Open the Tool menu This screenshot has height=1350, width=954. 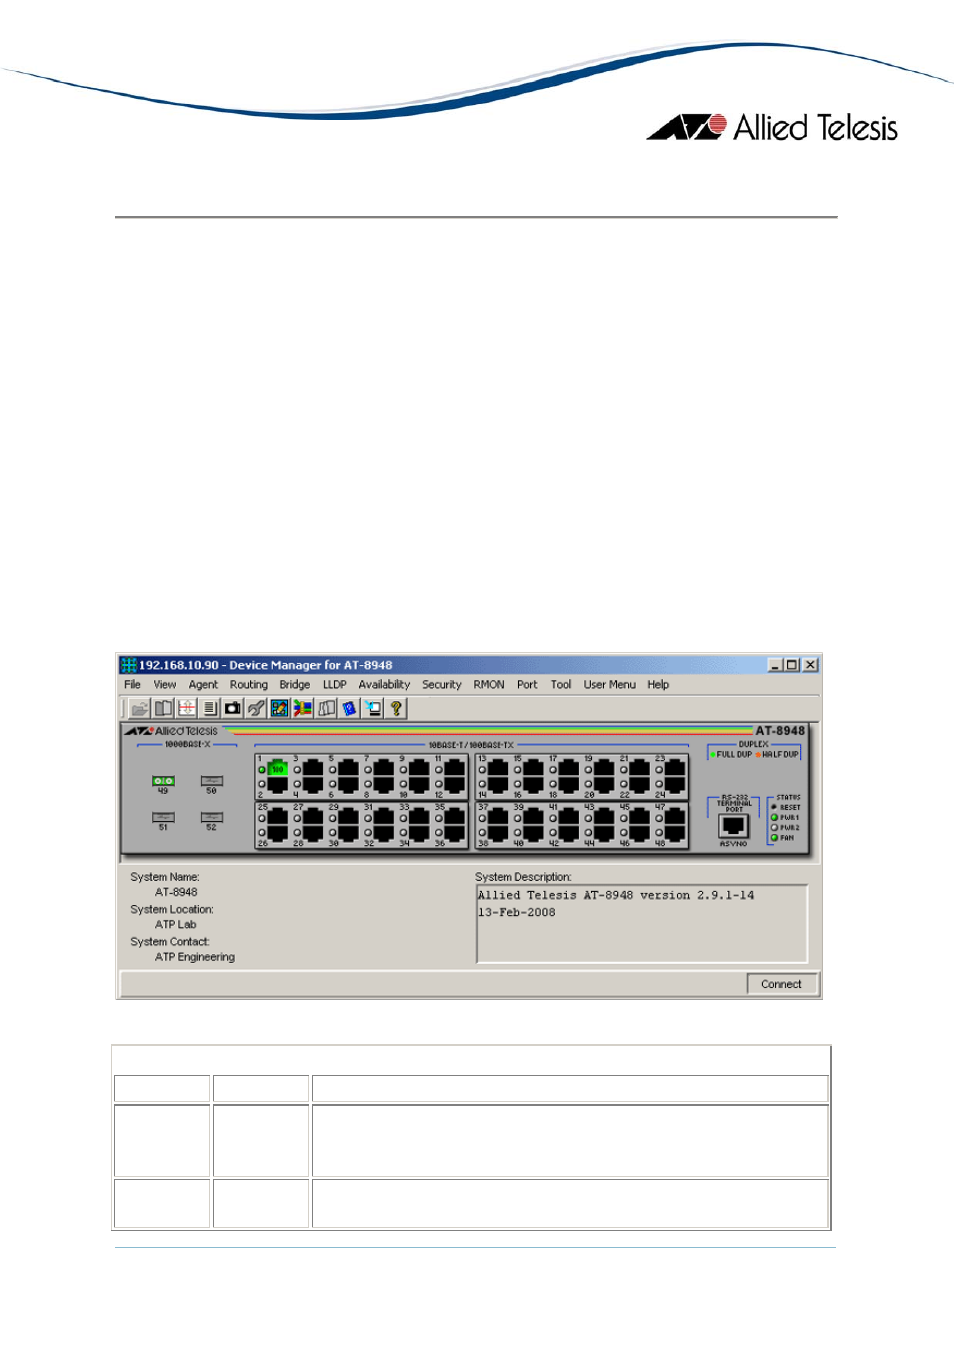(561, 685)
